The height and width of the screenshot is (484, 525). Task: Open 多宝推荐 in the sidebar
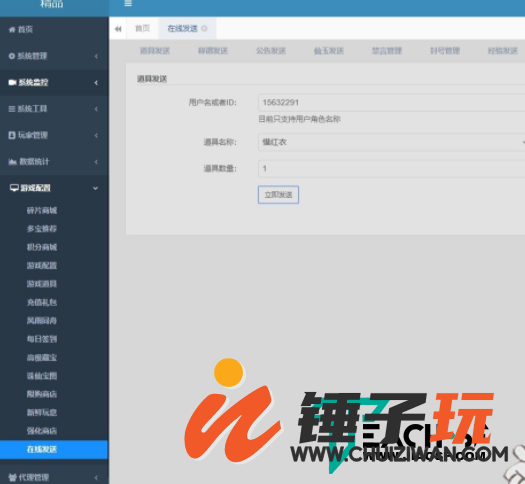point(42,229)
